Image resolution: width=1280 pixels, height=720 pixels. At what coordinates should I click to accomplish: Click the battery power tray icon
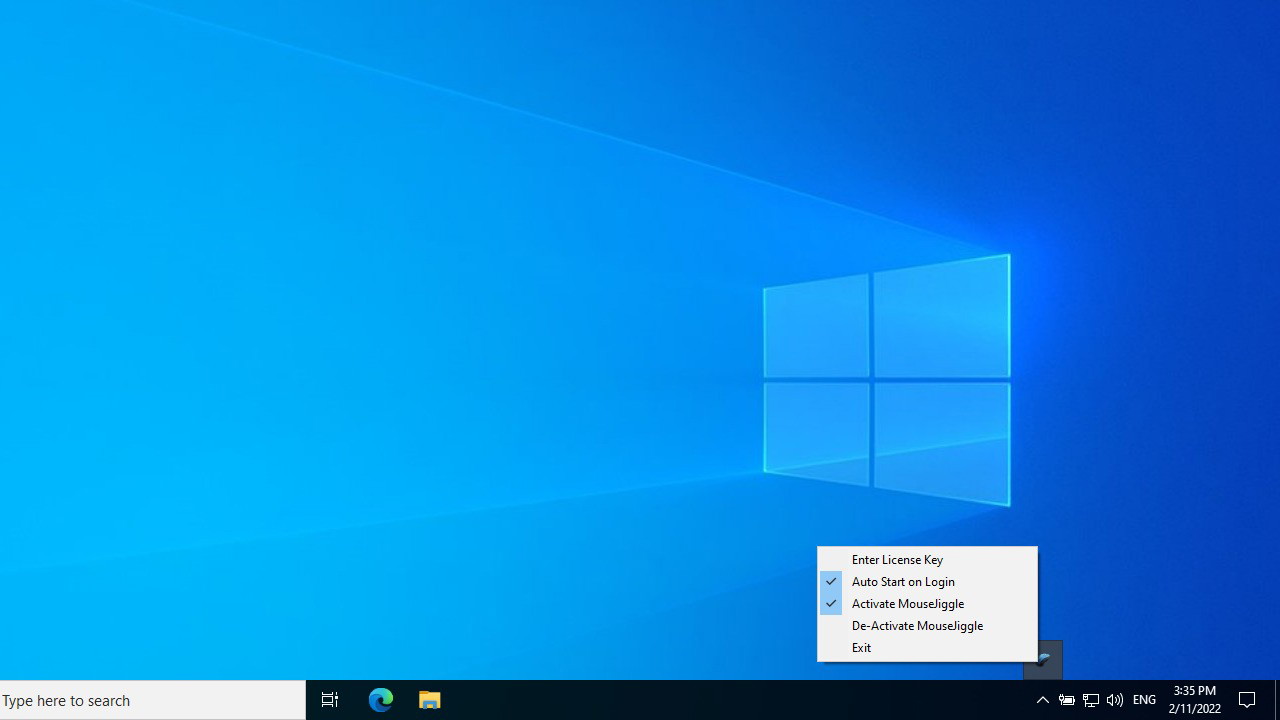pos(1067,700)
